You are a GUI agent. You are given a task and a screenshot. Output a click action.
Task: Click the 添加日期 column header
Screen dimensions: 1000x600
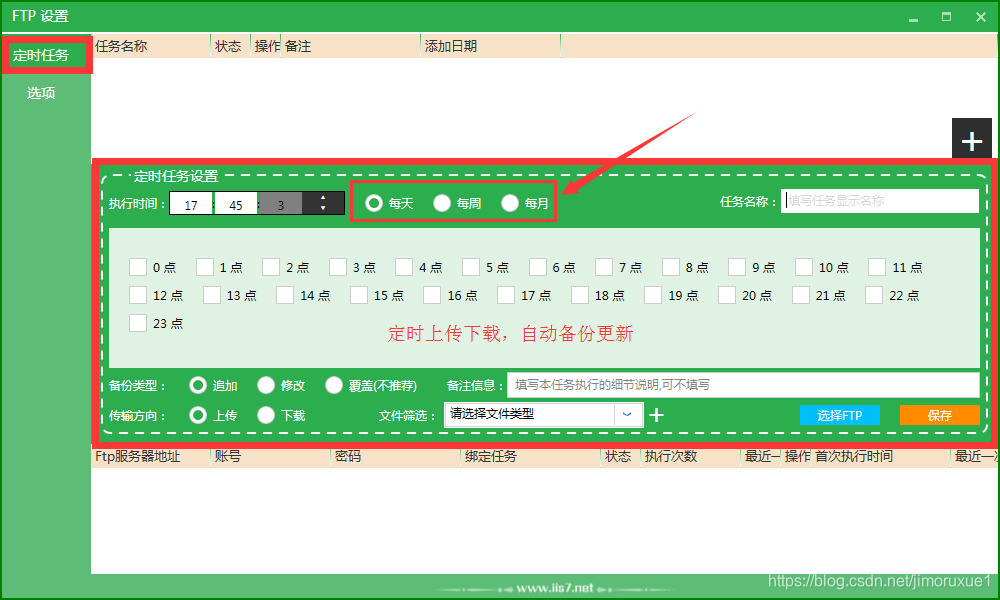tap(490, 46)
